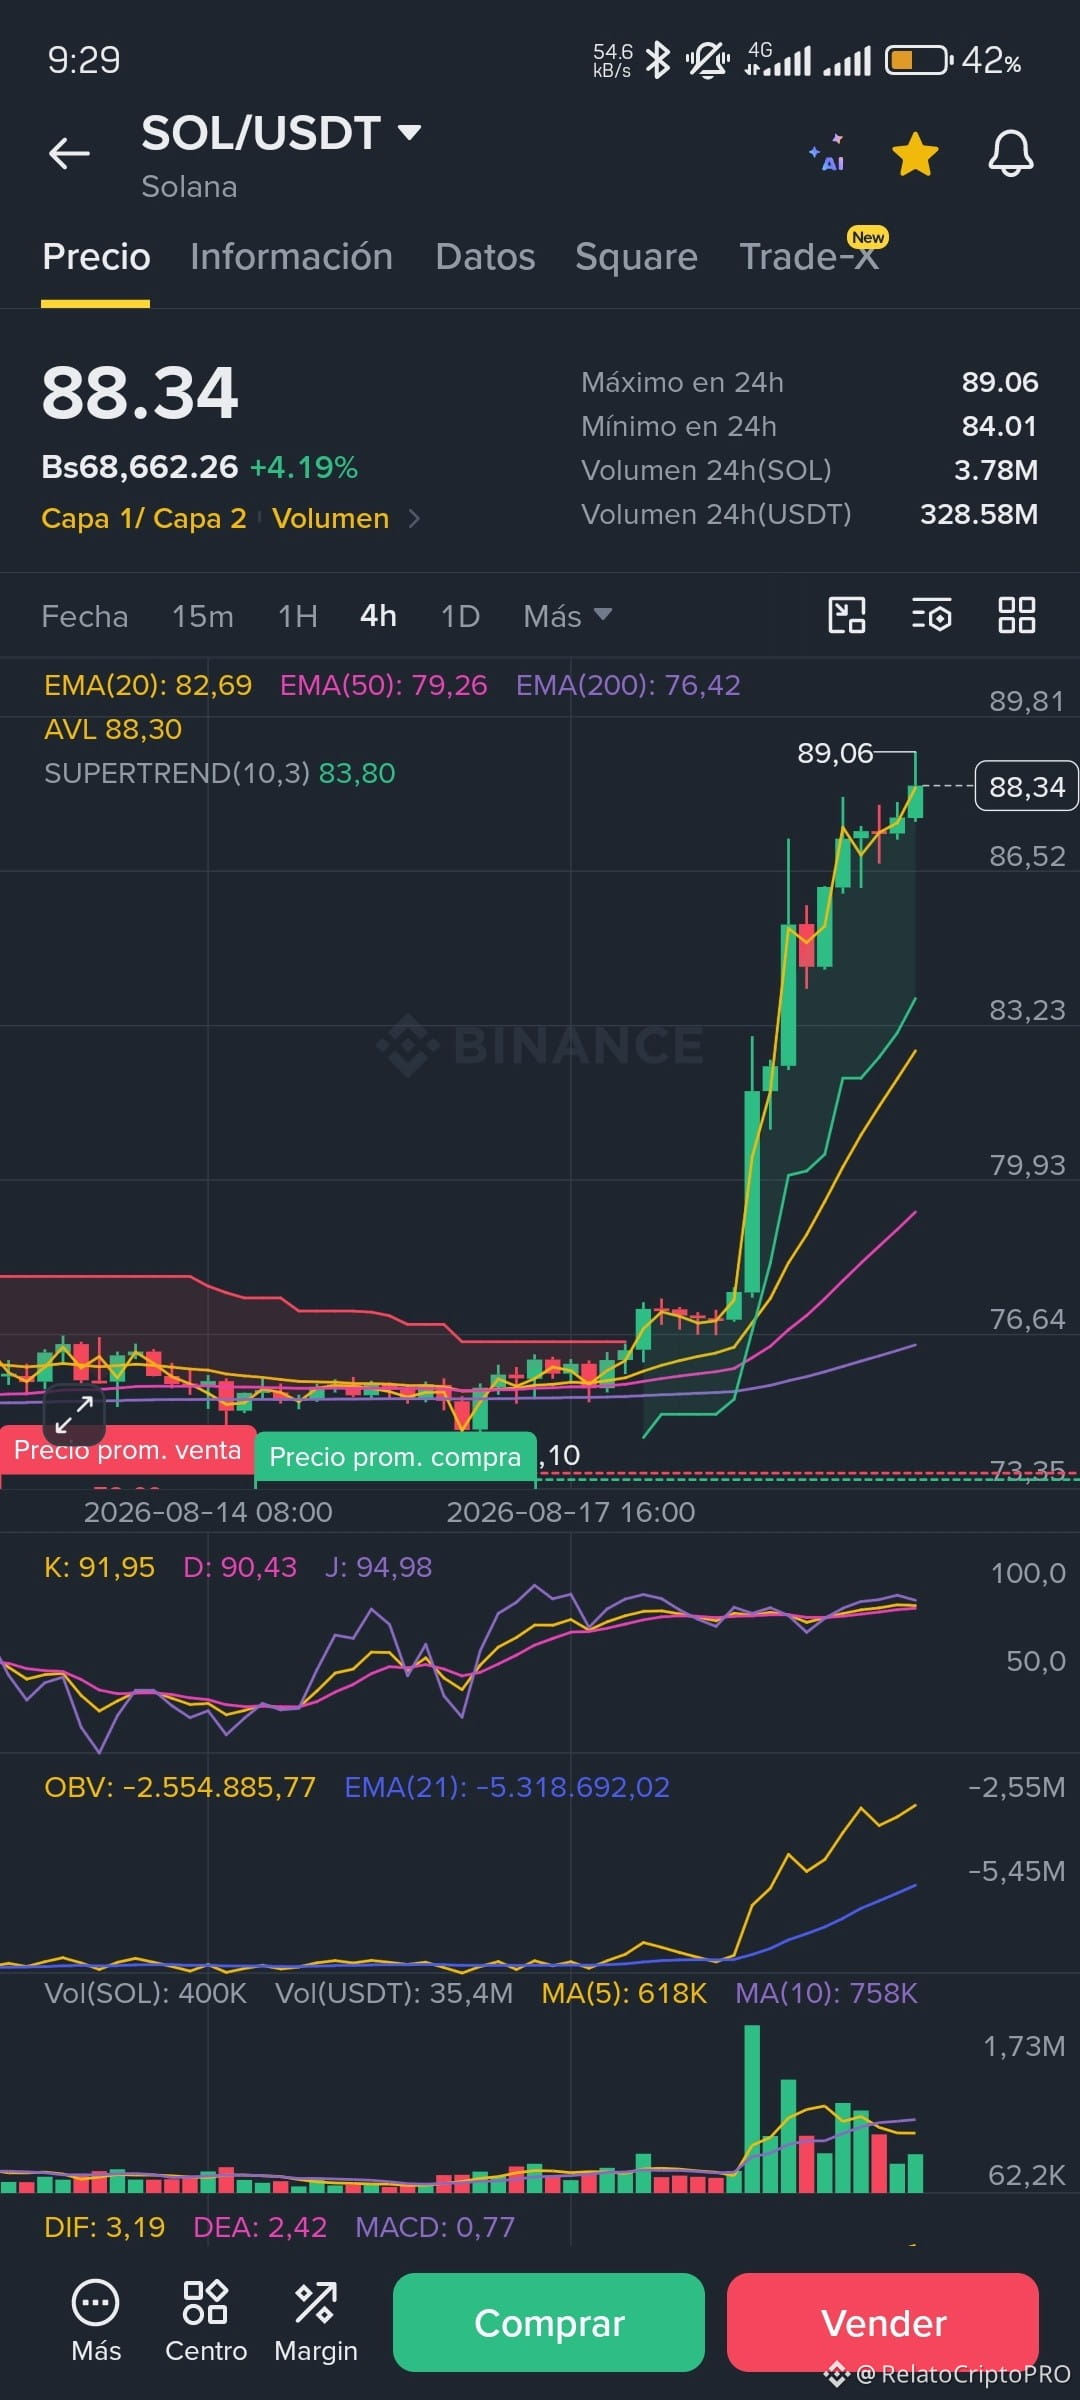Screen dimensions: 1080x2400
Task: Switch to the Precio tab
Action: coord(96,257)
